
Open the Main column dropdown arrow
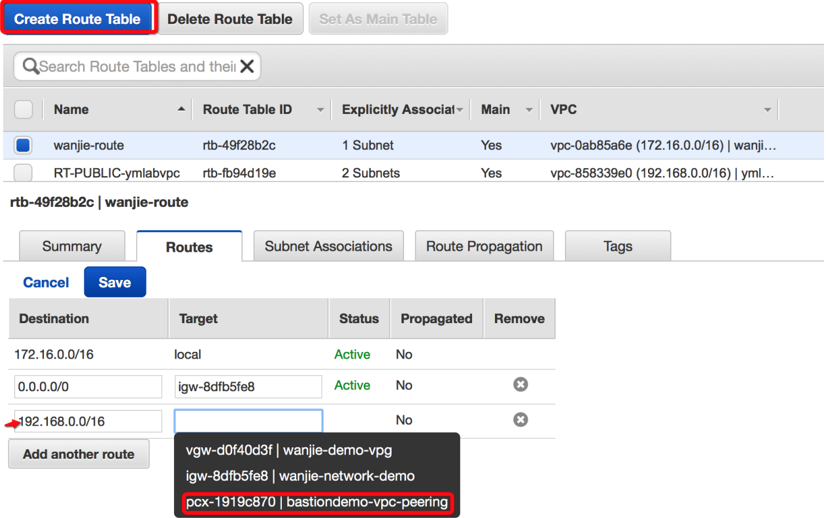pos(529,110)
